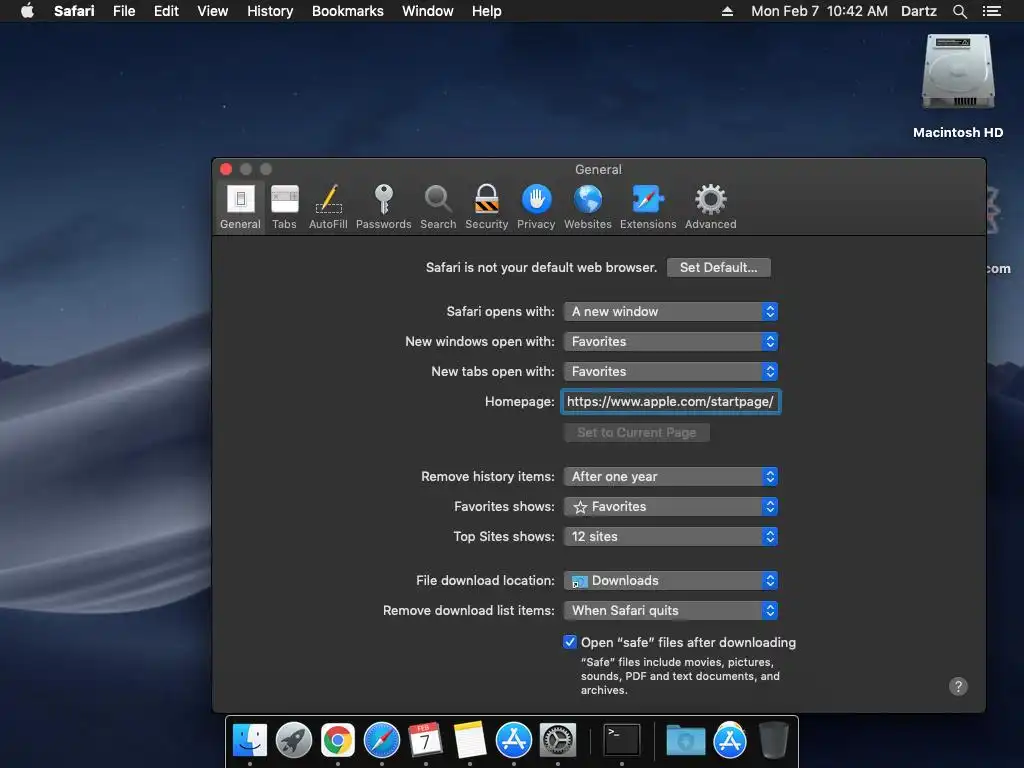Screen dimensions: 1024x768
Task: Expand the 'New tabs open with' dropdown
Action: (x=671, y=372)
